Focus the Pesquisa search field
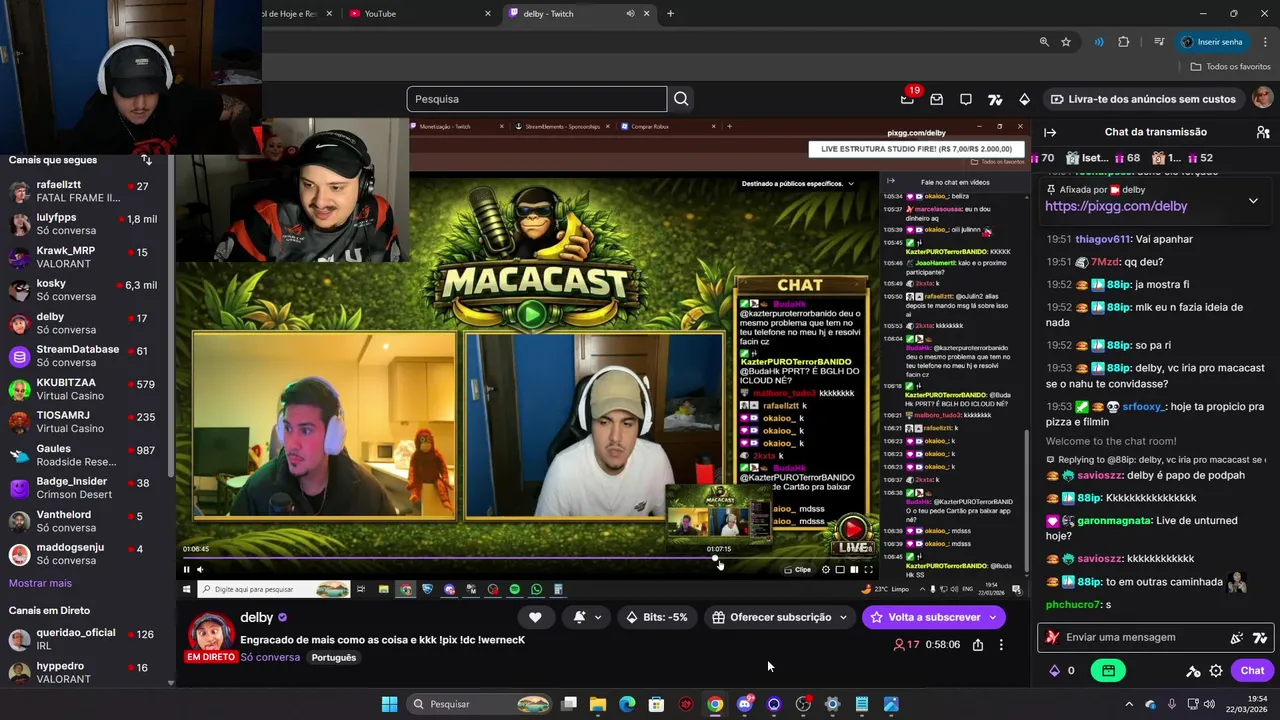Image resolution: width=1280 pixels, height=720 pixels. click(536, 99)
